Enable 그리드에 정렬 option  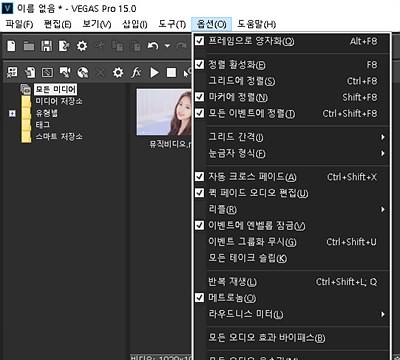291,81
